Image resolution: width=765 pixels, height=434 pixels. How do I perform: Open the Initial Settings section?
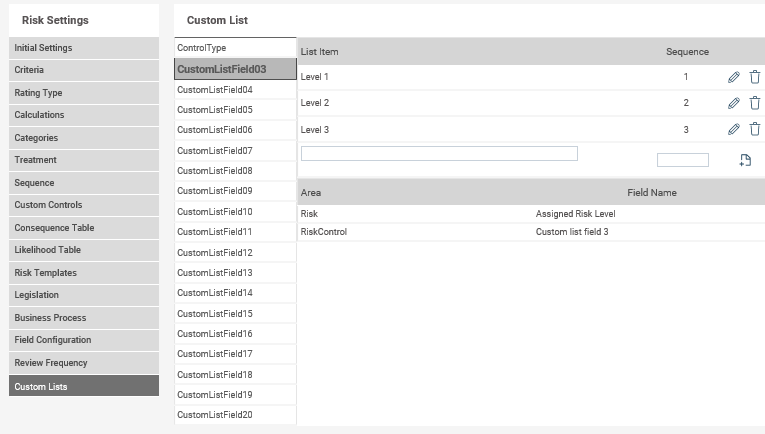point(84,48)
